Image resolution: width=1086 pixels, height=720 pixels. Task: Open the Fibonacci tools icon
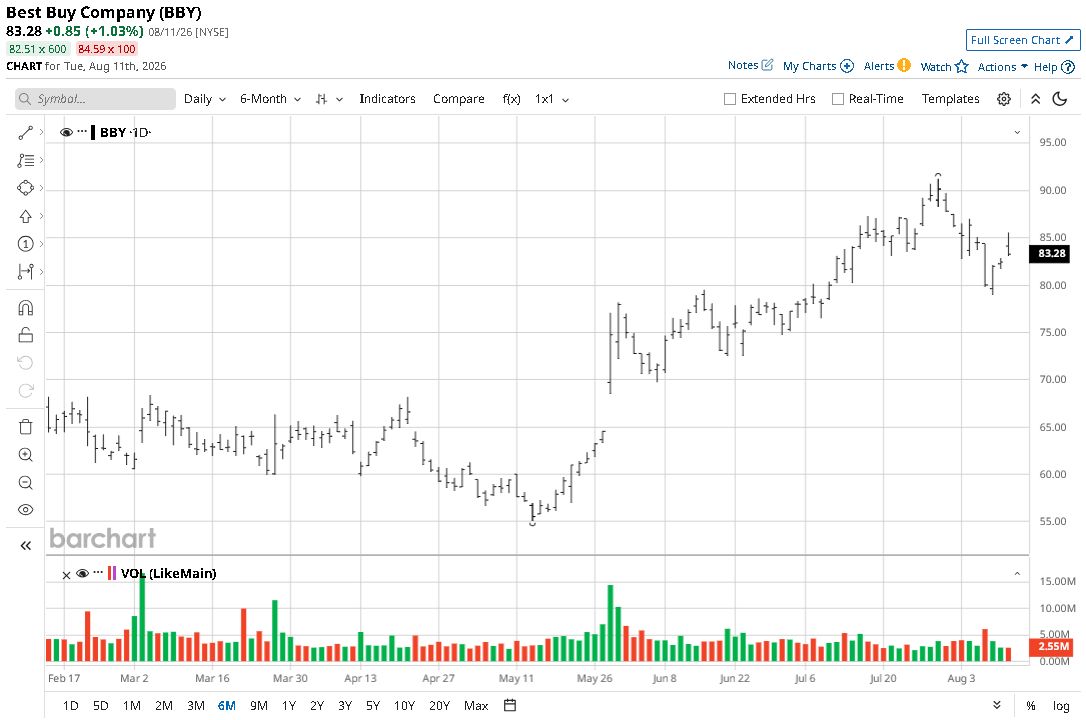(x=26, y=160)
